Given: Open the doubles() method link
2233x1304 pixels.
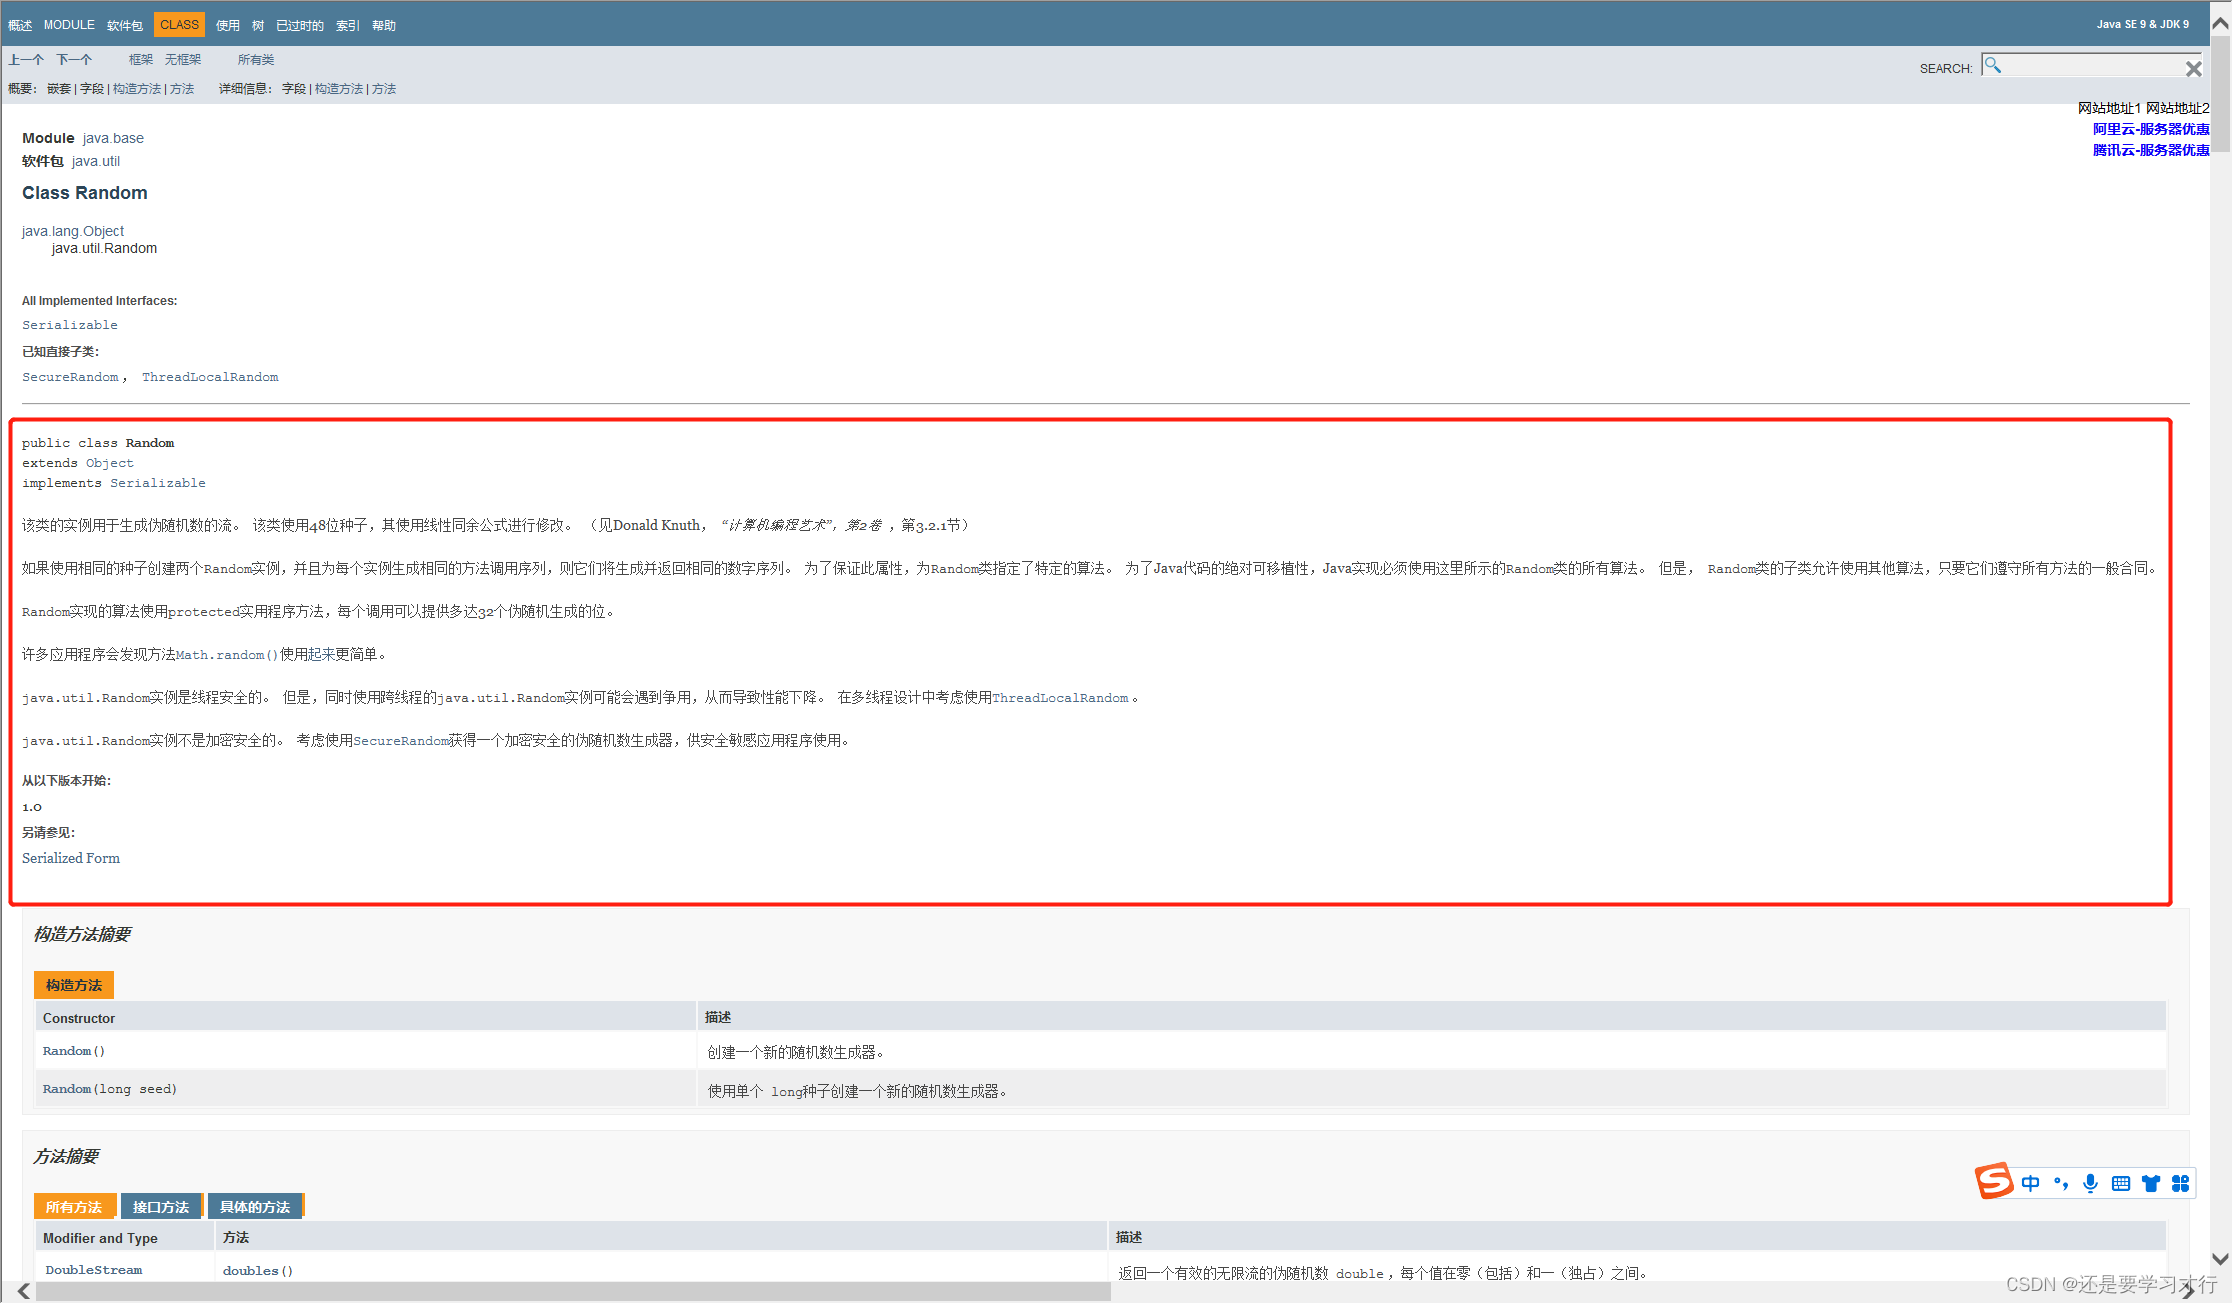Looking at the screenshot, I should coord(258,1271).
